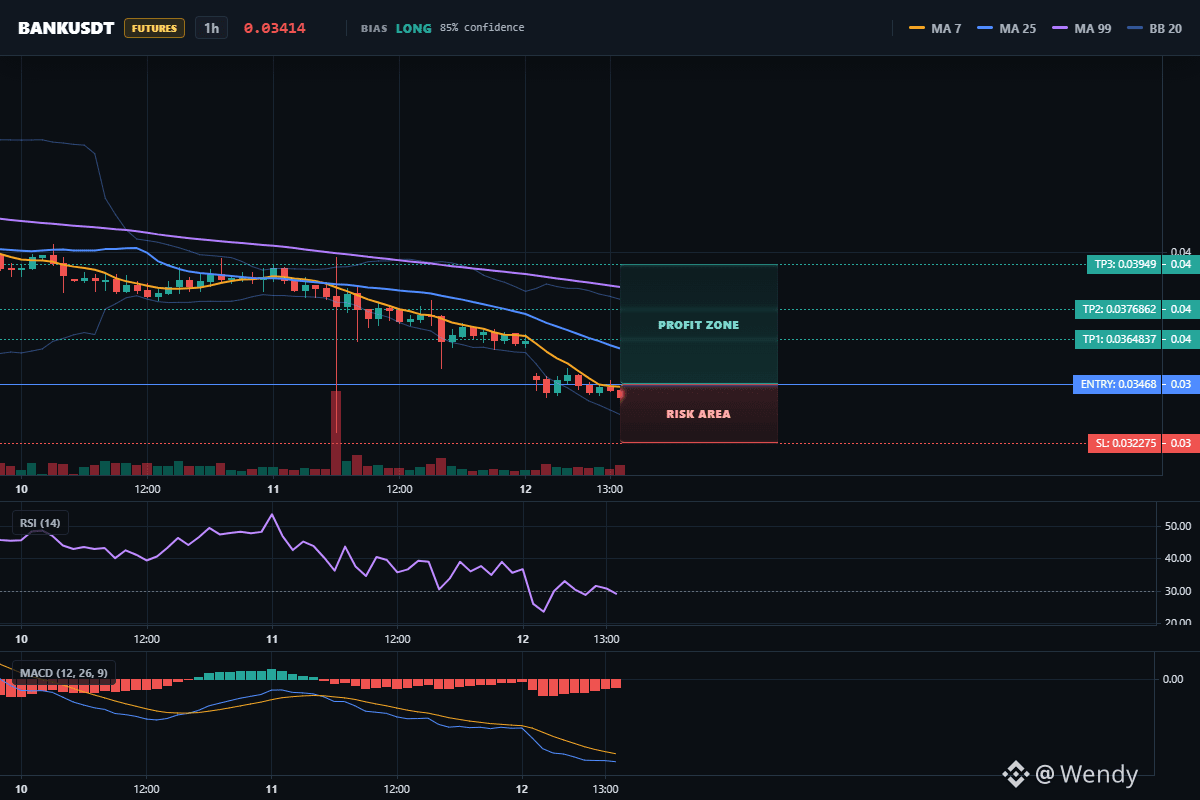Click the RSI 30.00 axis value

coord(1178,591)
